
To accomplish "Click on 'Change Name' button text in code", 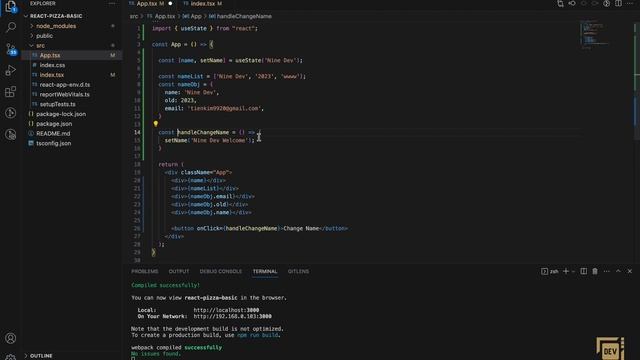I will [301, 229].
